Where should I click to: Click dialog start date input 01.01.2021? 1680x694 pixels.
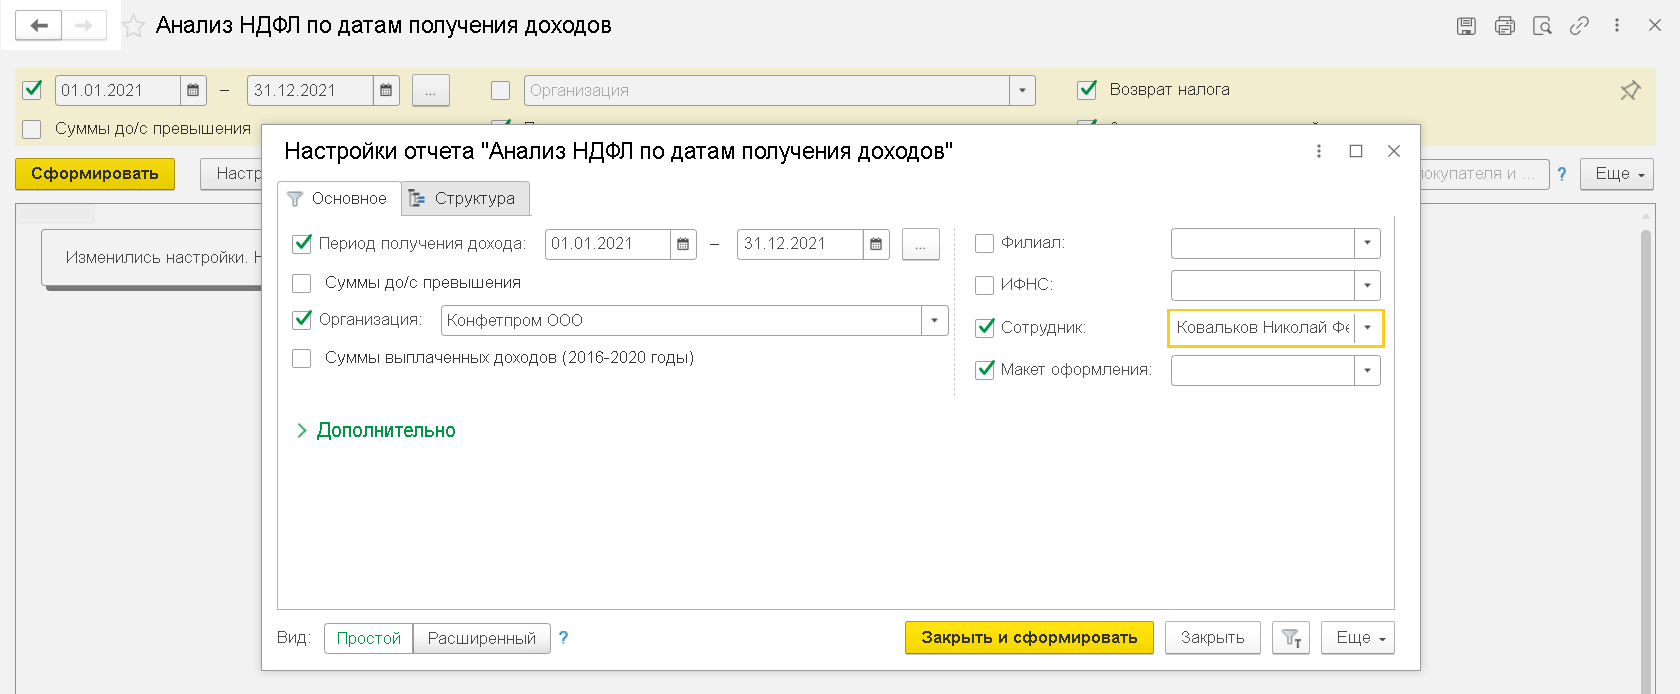tap(608, 244)
